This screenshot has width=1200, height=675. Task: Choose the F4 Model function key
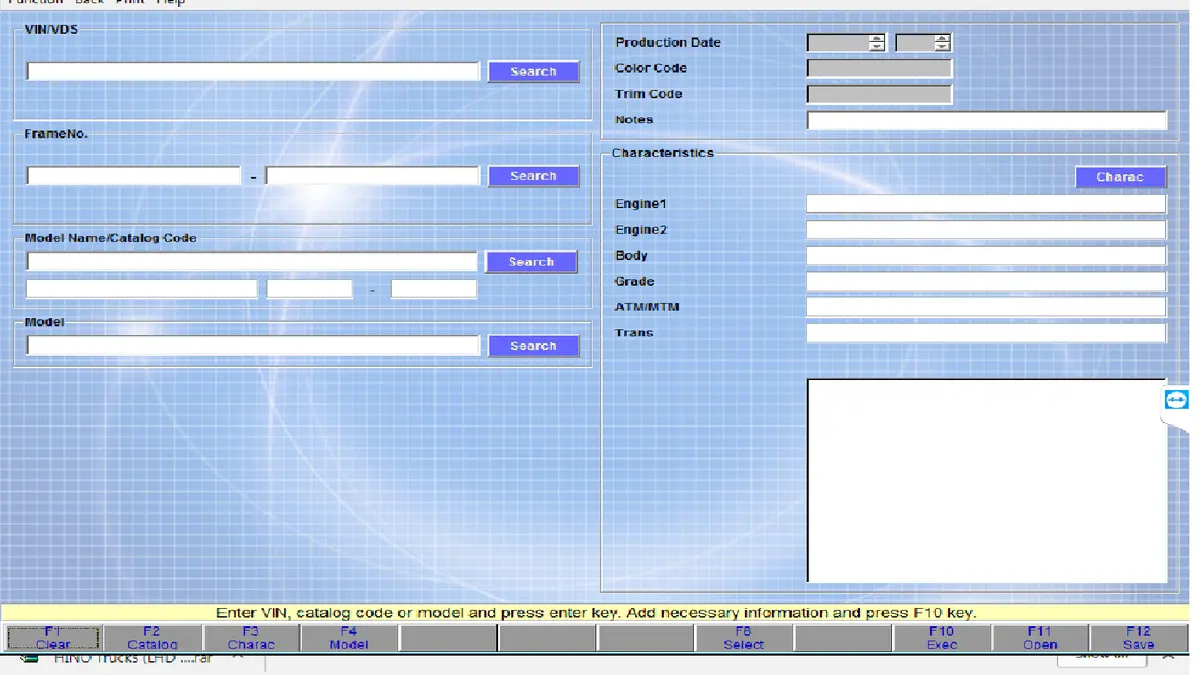349,638
